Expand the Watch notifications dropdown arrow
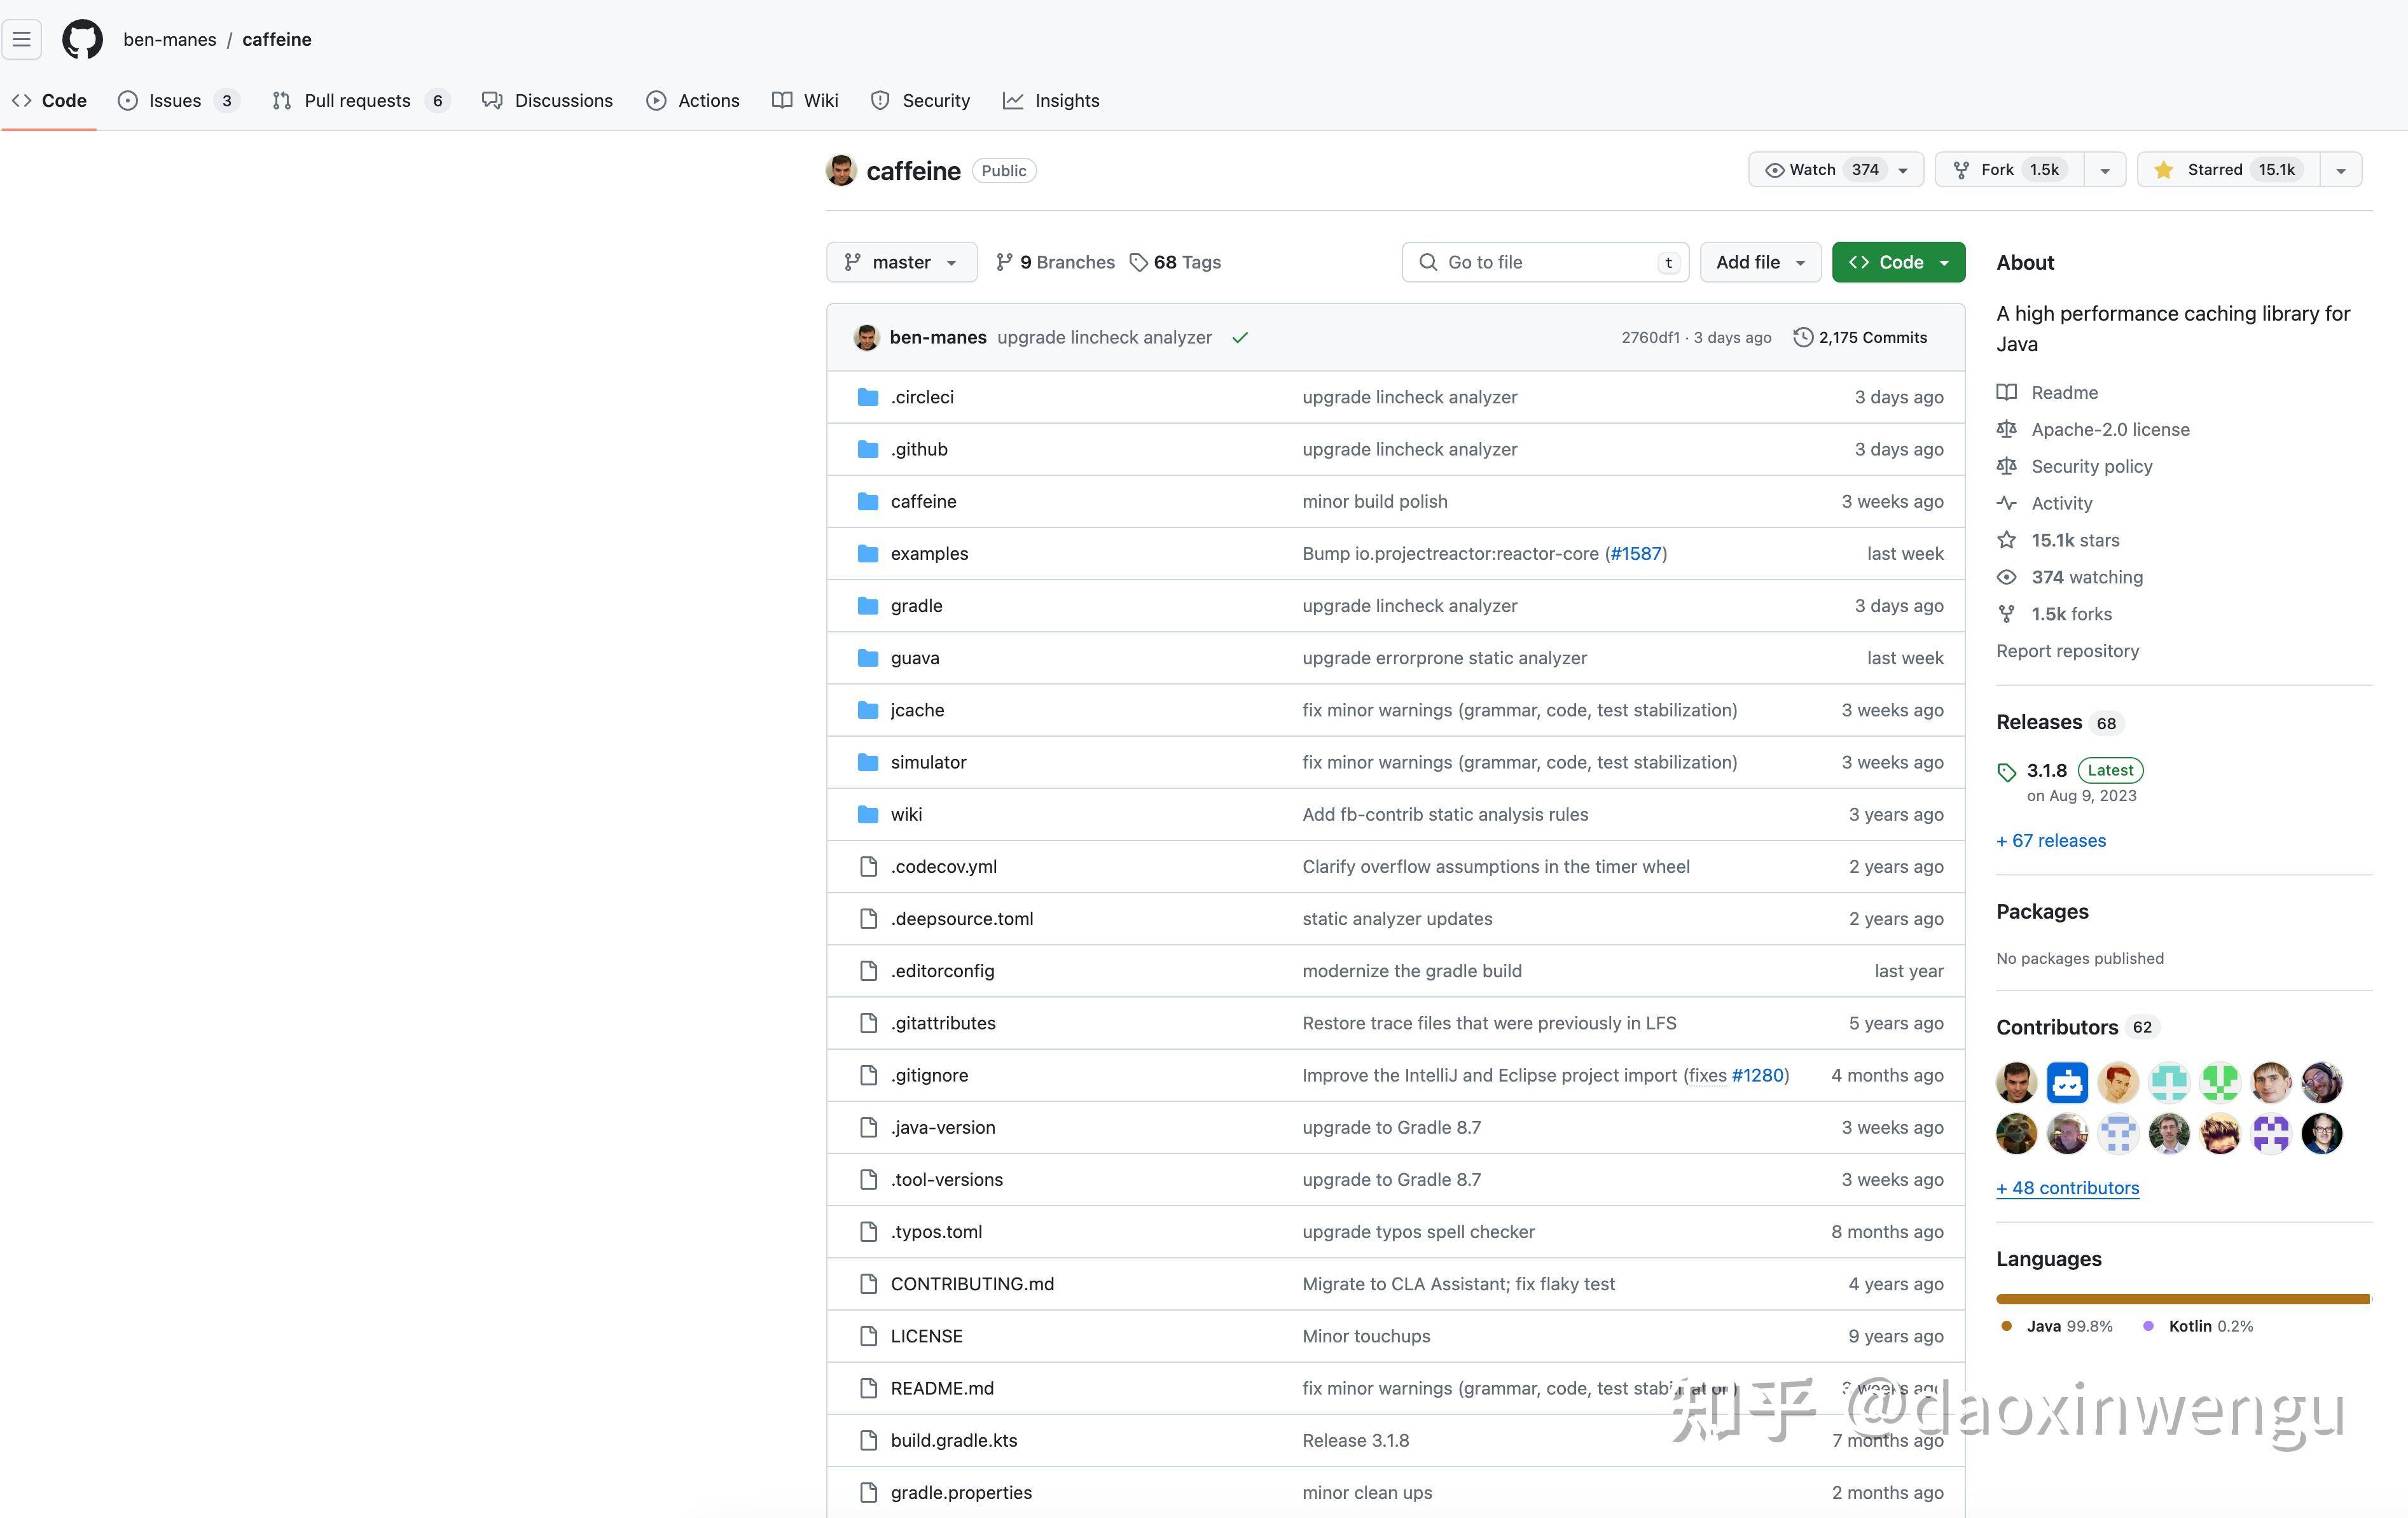Screen dimensions: 2408x1518 click(1904, 170)
